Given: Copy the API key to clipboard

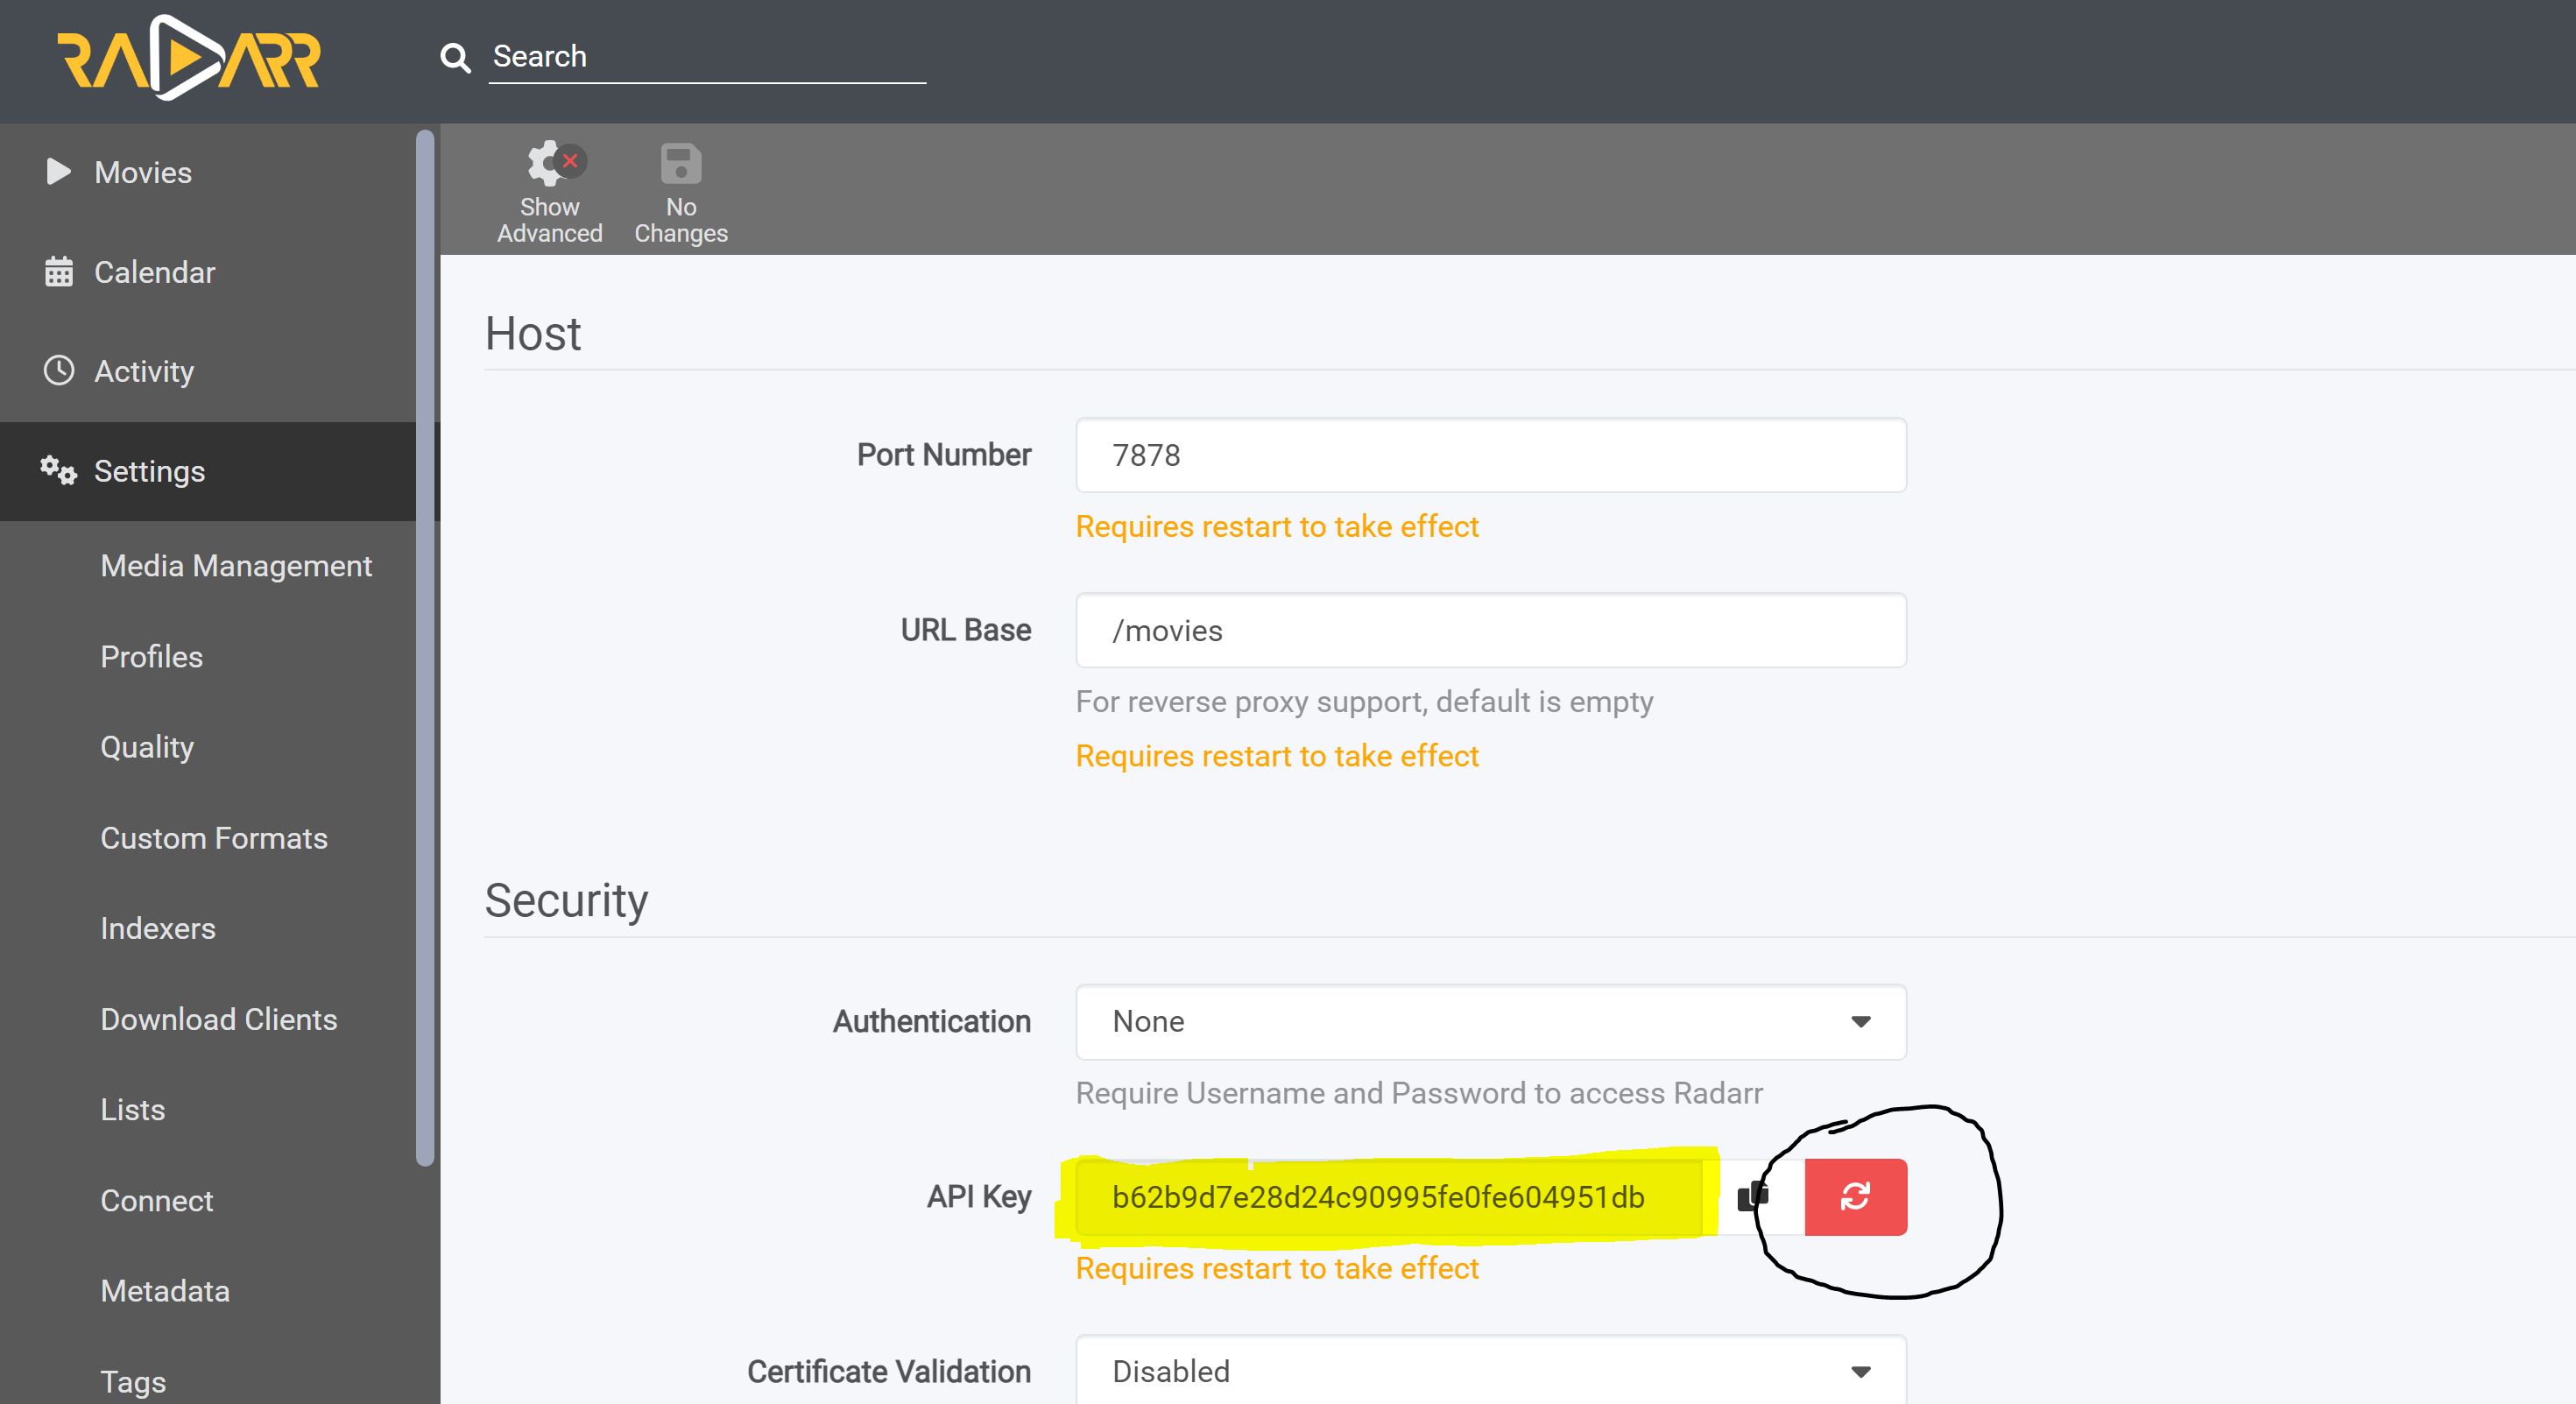Looking at the screenshot, I should pyautogui.click(x=1753, y=1196).
